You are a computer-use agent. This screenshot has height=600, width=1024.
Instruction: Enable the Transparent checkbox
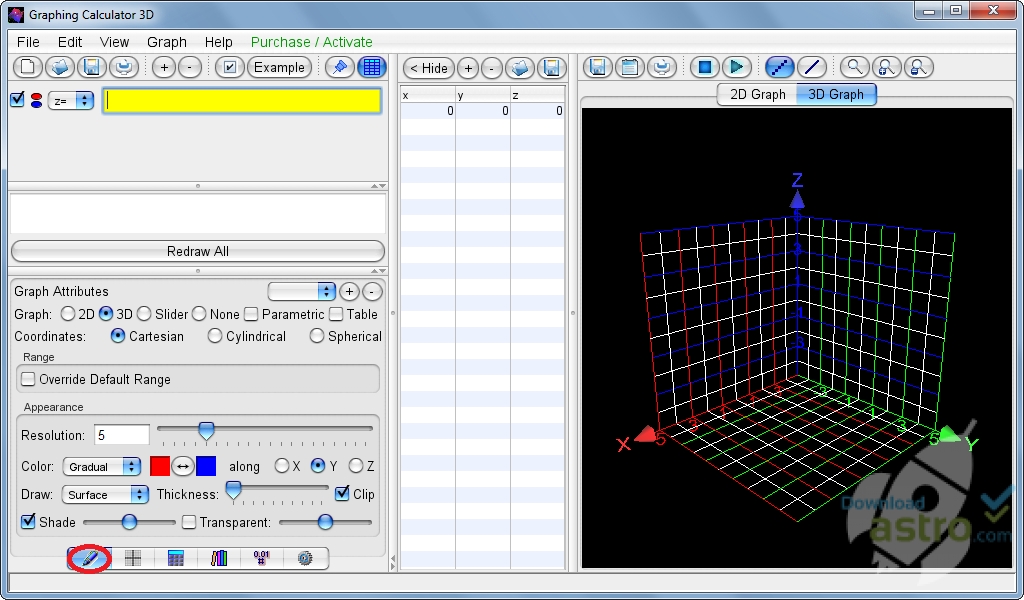[x=189, y=522]
